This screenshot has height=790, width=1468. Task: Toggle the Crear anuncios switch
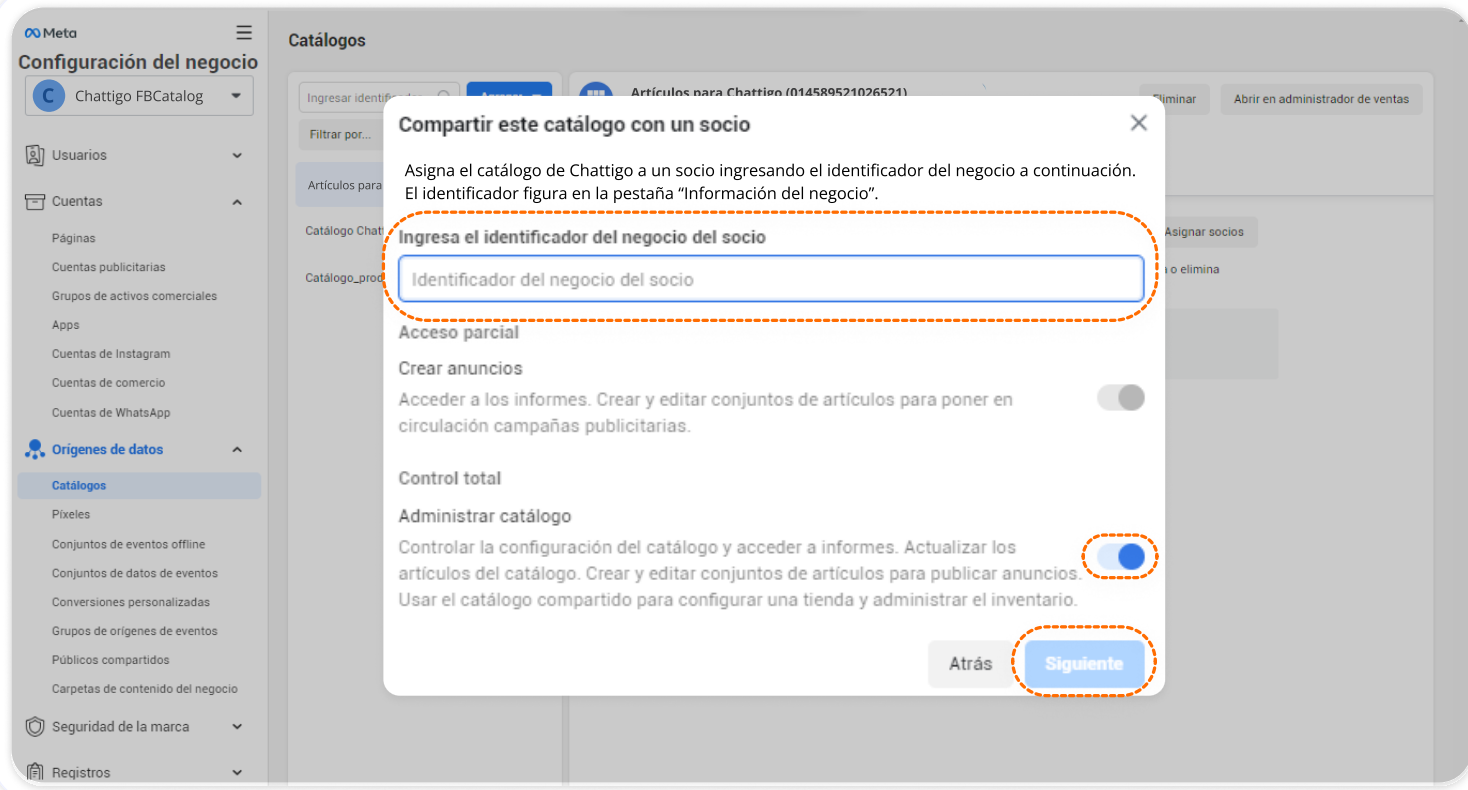pyautogui.click(x=1120, y=398)
